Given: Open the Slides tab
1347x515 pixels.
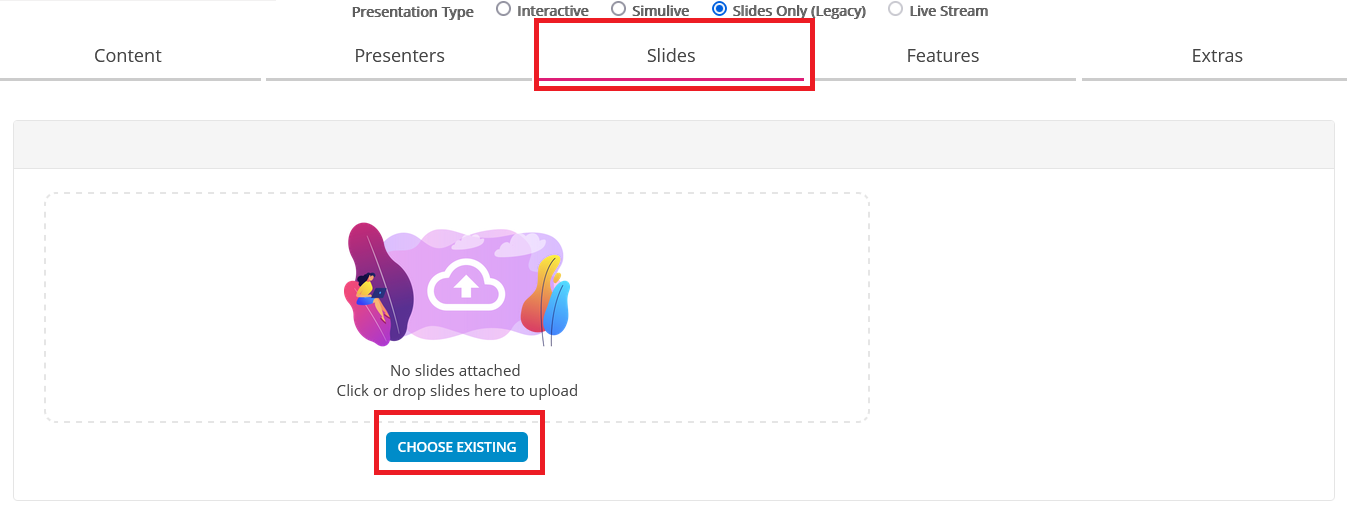Looking at the screenshot, I should pyautogui.click(x=671, y=56).
